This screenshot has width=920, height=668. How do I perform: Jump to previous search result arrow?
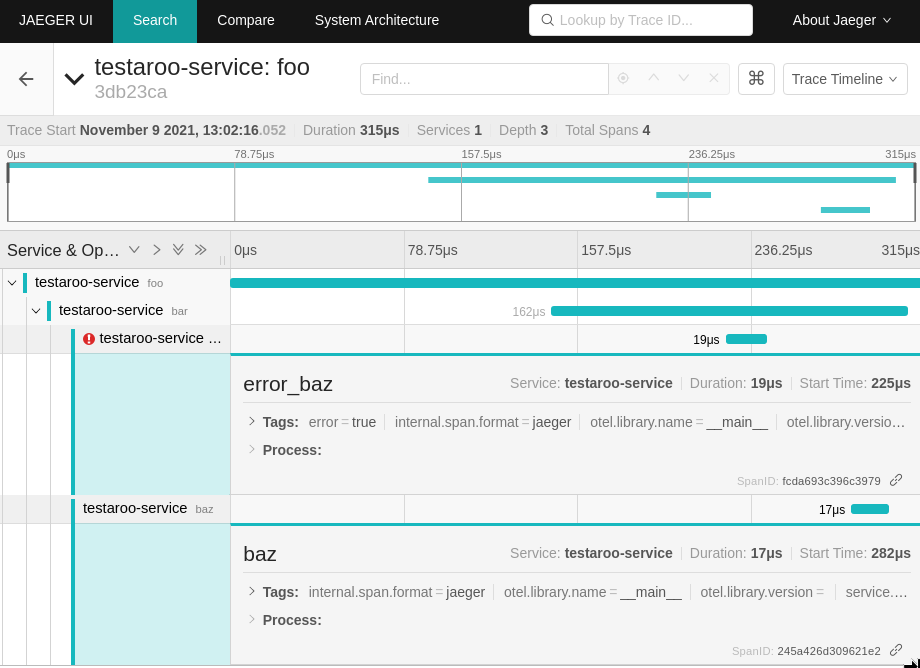tap(654, 78)
